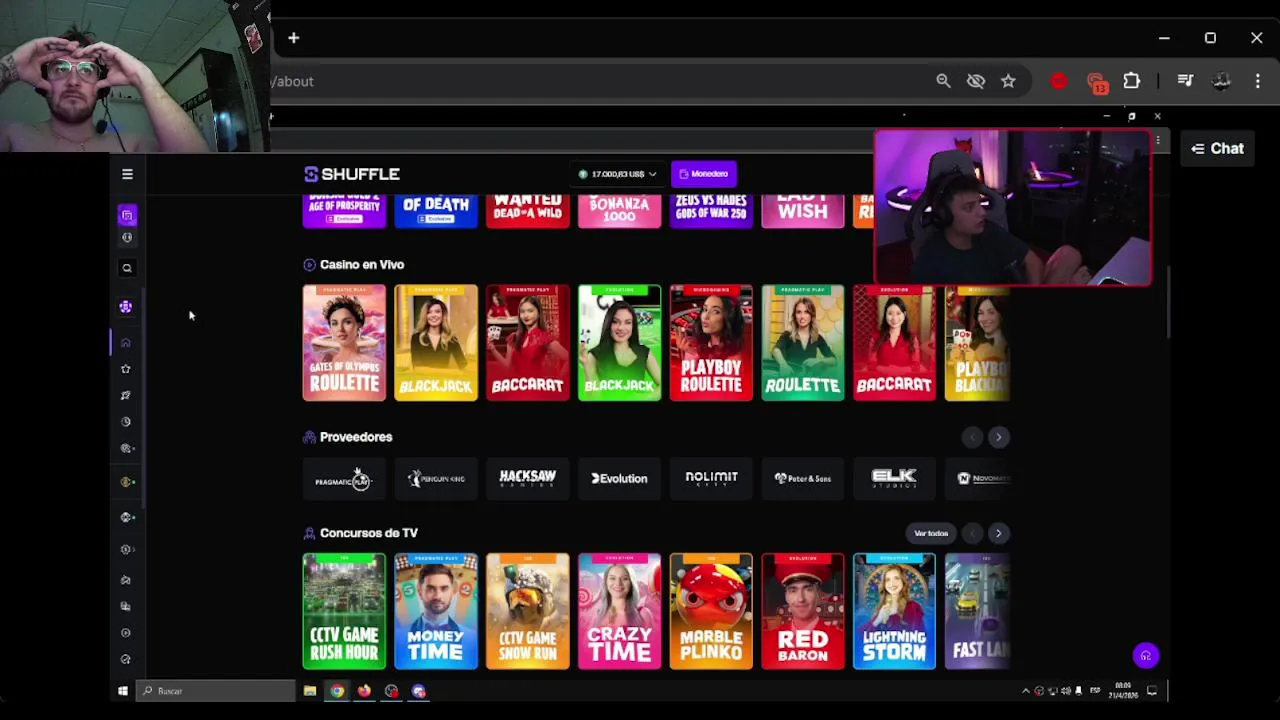Open CCTV Game Snow Run
The height and width of the screenshot is (720, 1280).
coord(527,611)
